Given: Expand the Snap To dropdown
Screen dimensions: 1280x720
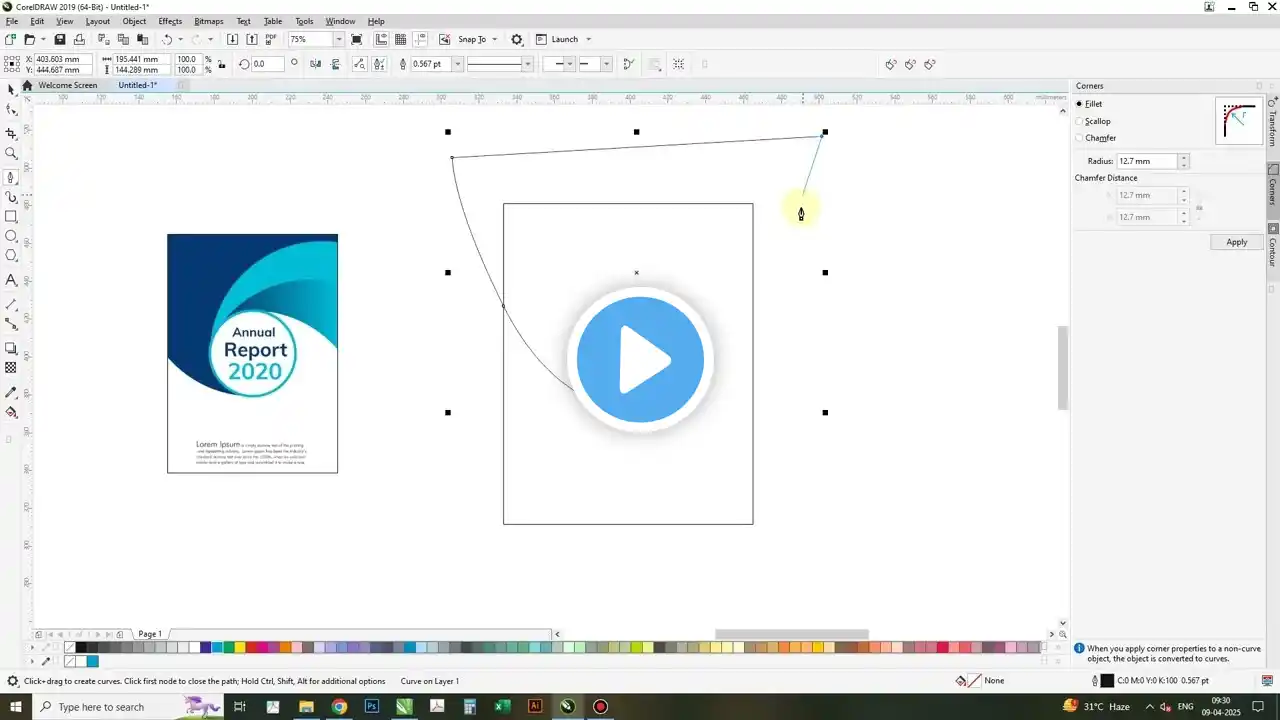Looking at the screenshot, I should click(496, 39).
